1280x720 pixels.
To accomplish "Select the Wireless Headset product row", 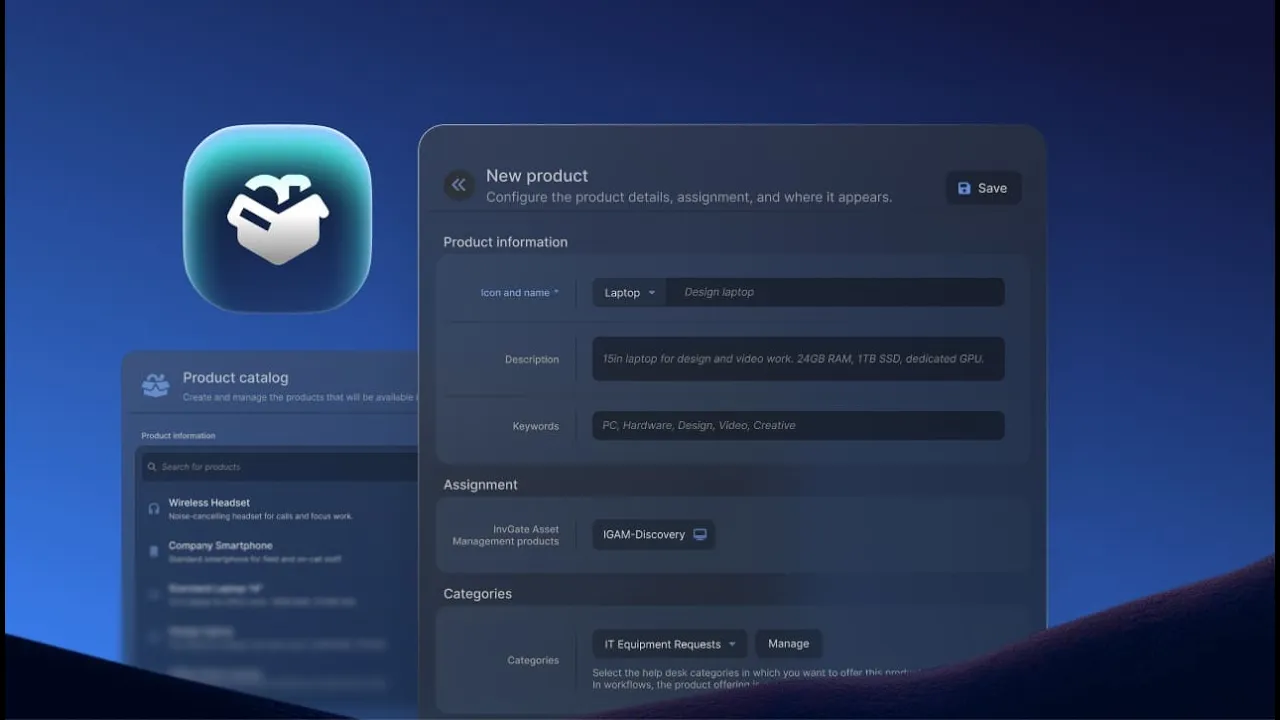I will click(x=278, y=509).
